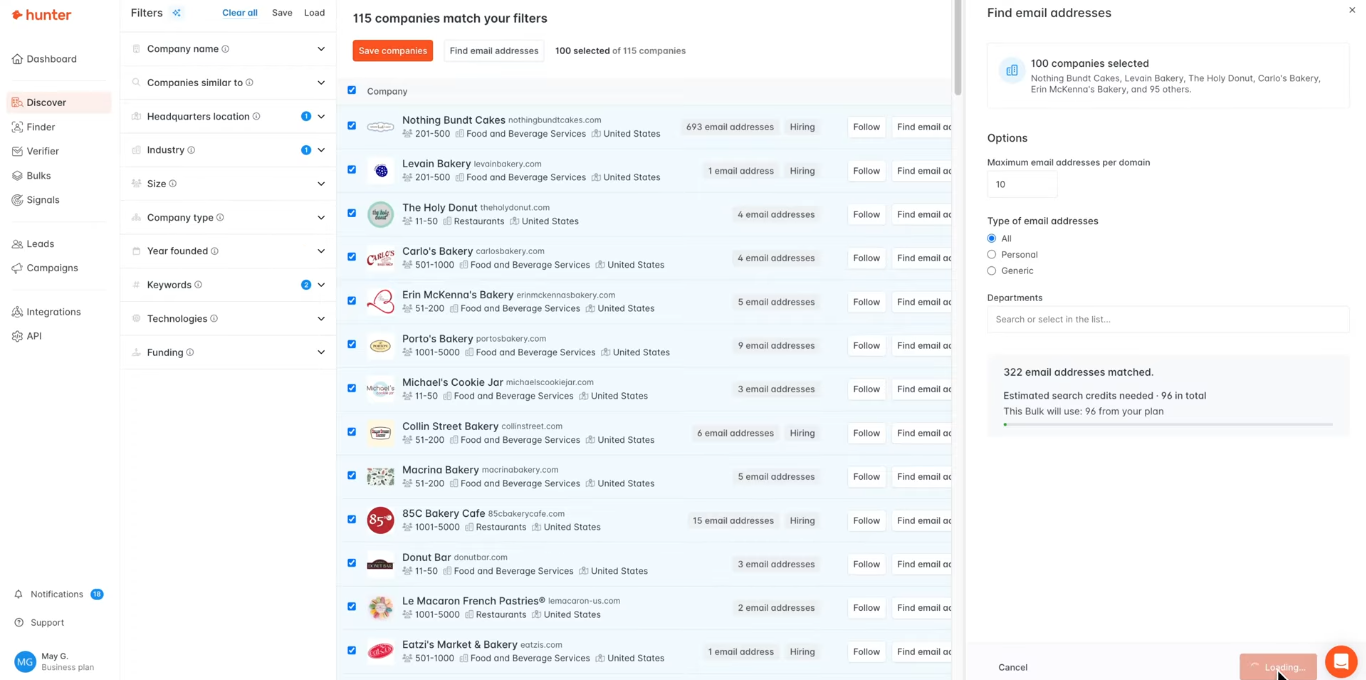
Task: Click the Support help icon
Action: [18, 623]
